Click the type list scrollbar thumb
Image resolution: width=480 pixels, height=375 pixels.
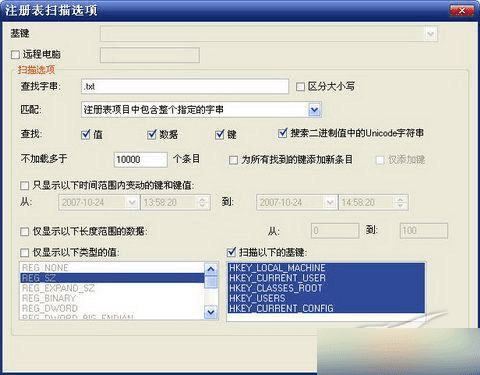(x=211, y=282)
